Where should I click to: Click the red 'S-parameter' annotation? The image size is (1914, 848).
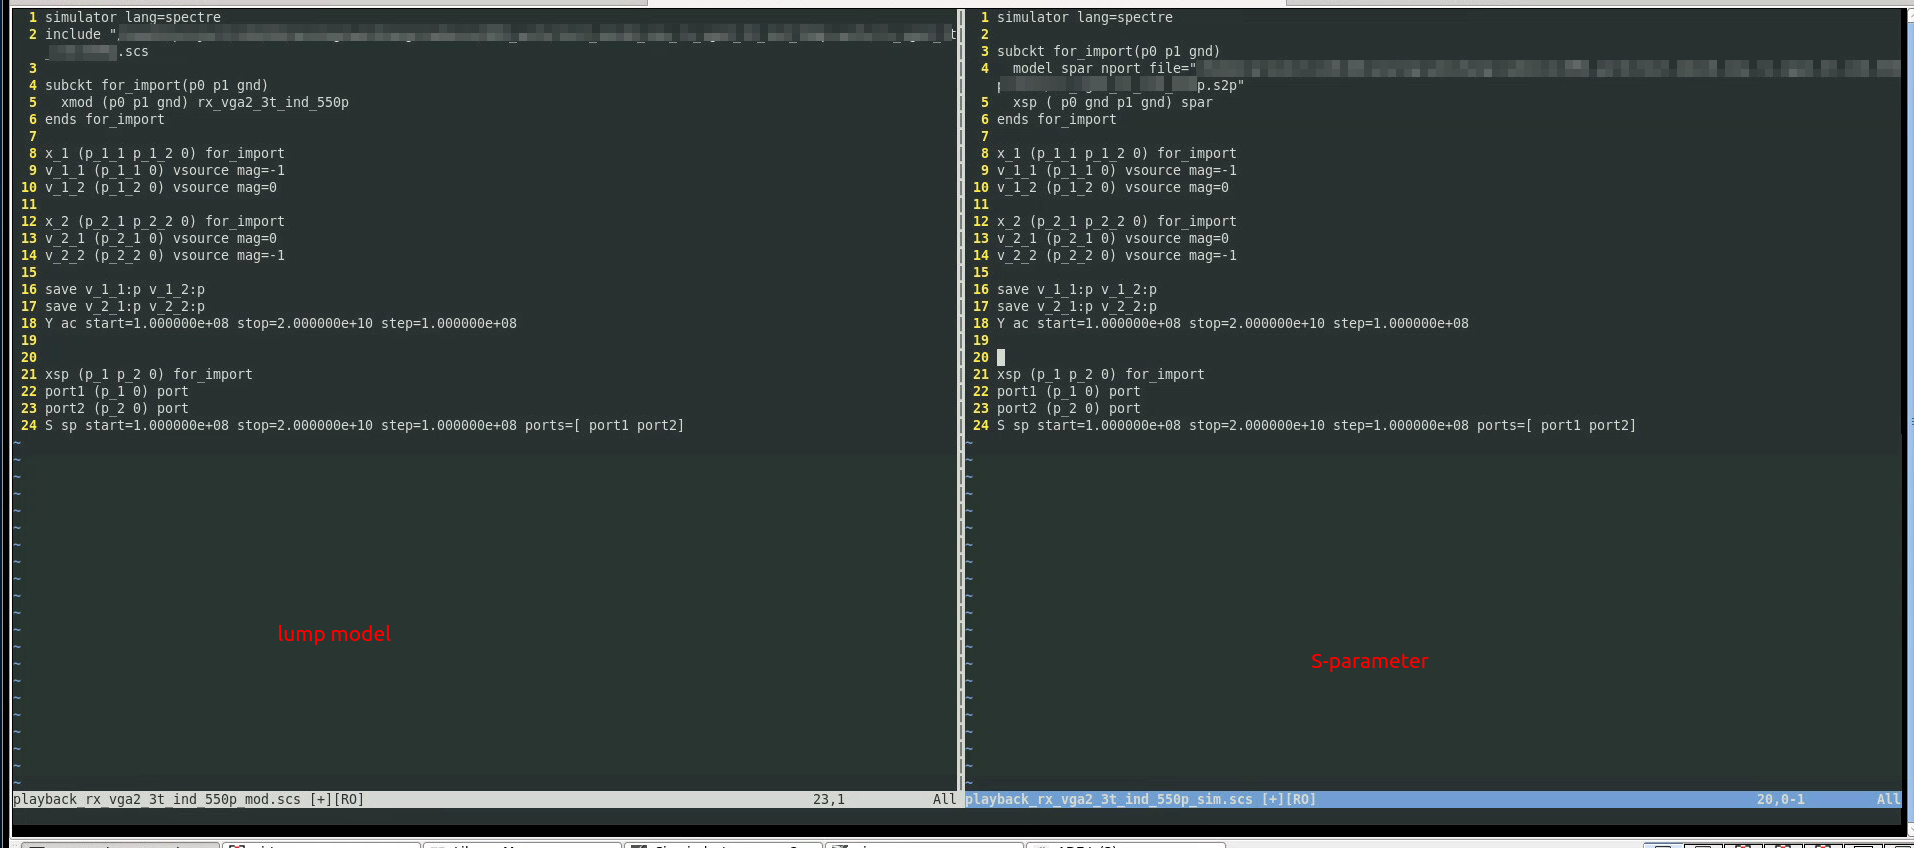(1369, 661)
